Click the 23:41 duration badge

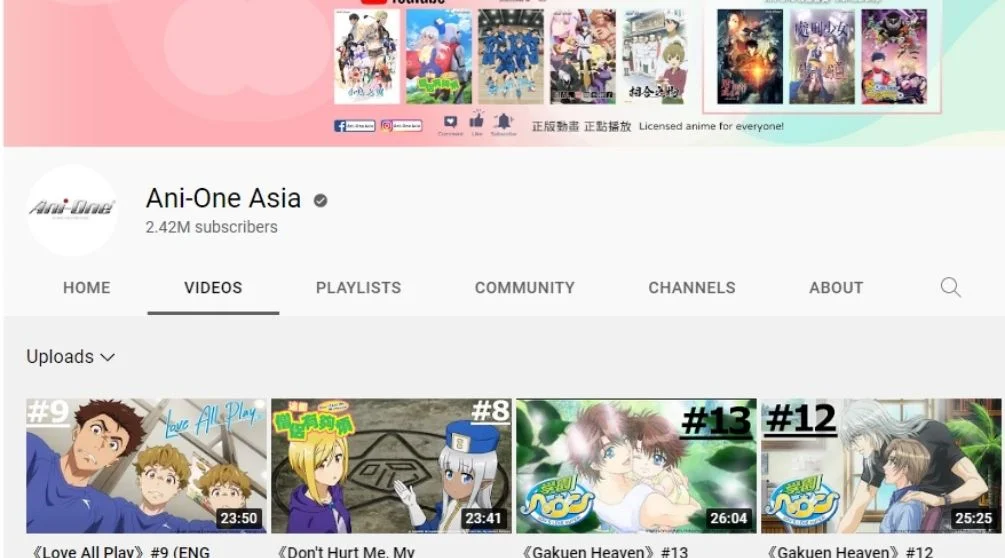[483, 518]
